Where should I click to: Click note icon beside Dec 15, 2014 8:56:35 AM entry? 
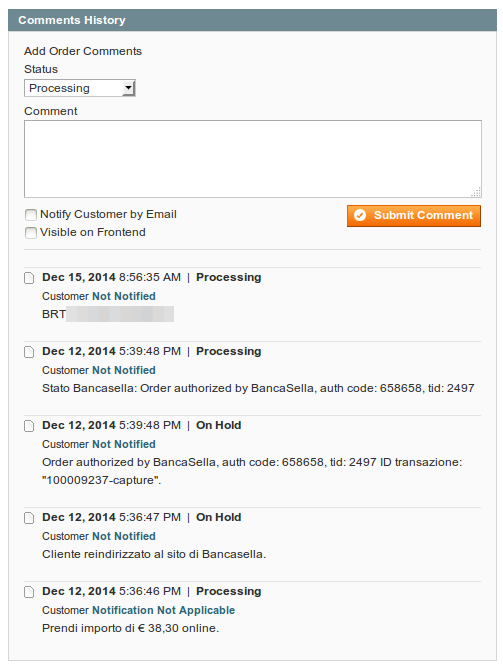(x=29, y=278)
